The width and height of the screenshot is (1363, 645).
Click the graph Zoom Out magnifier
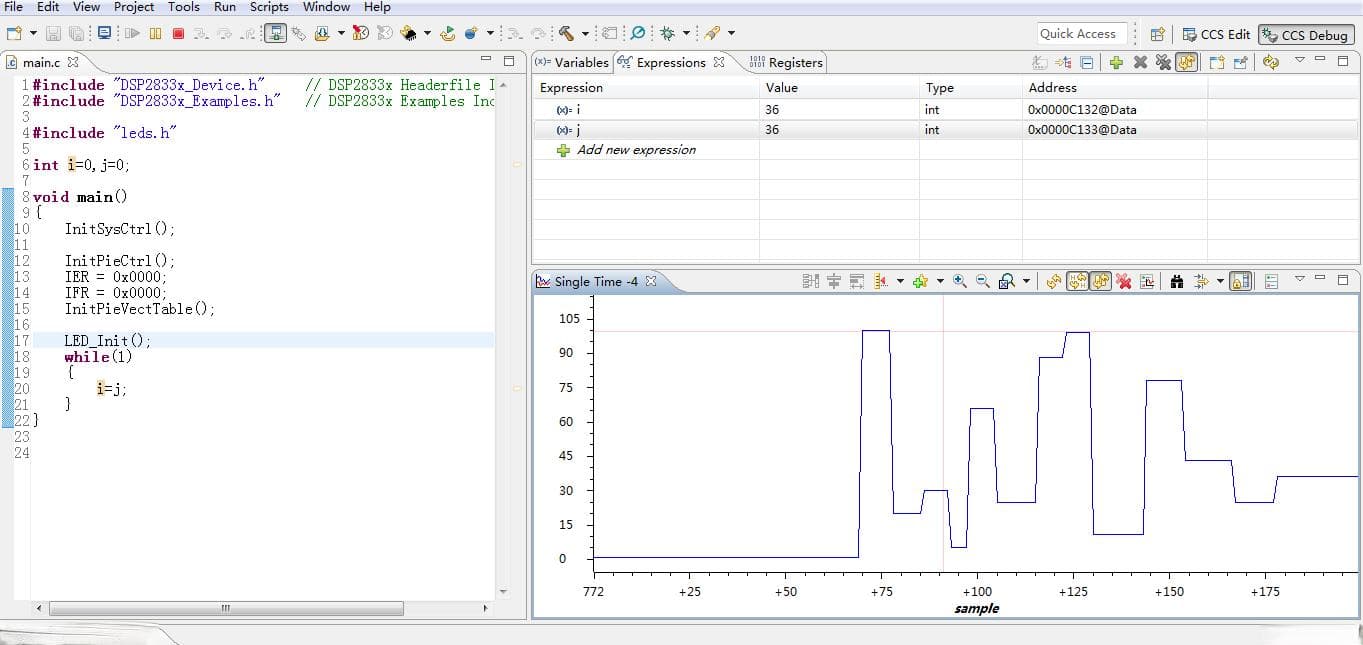click(983, 281)
